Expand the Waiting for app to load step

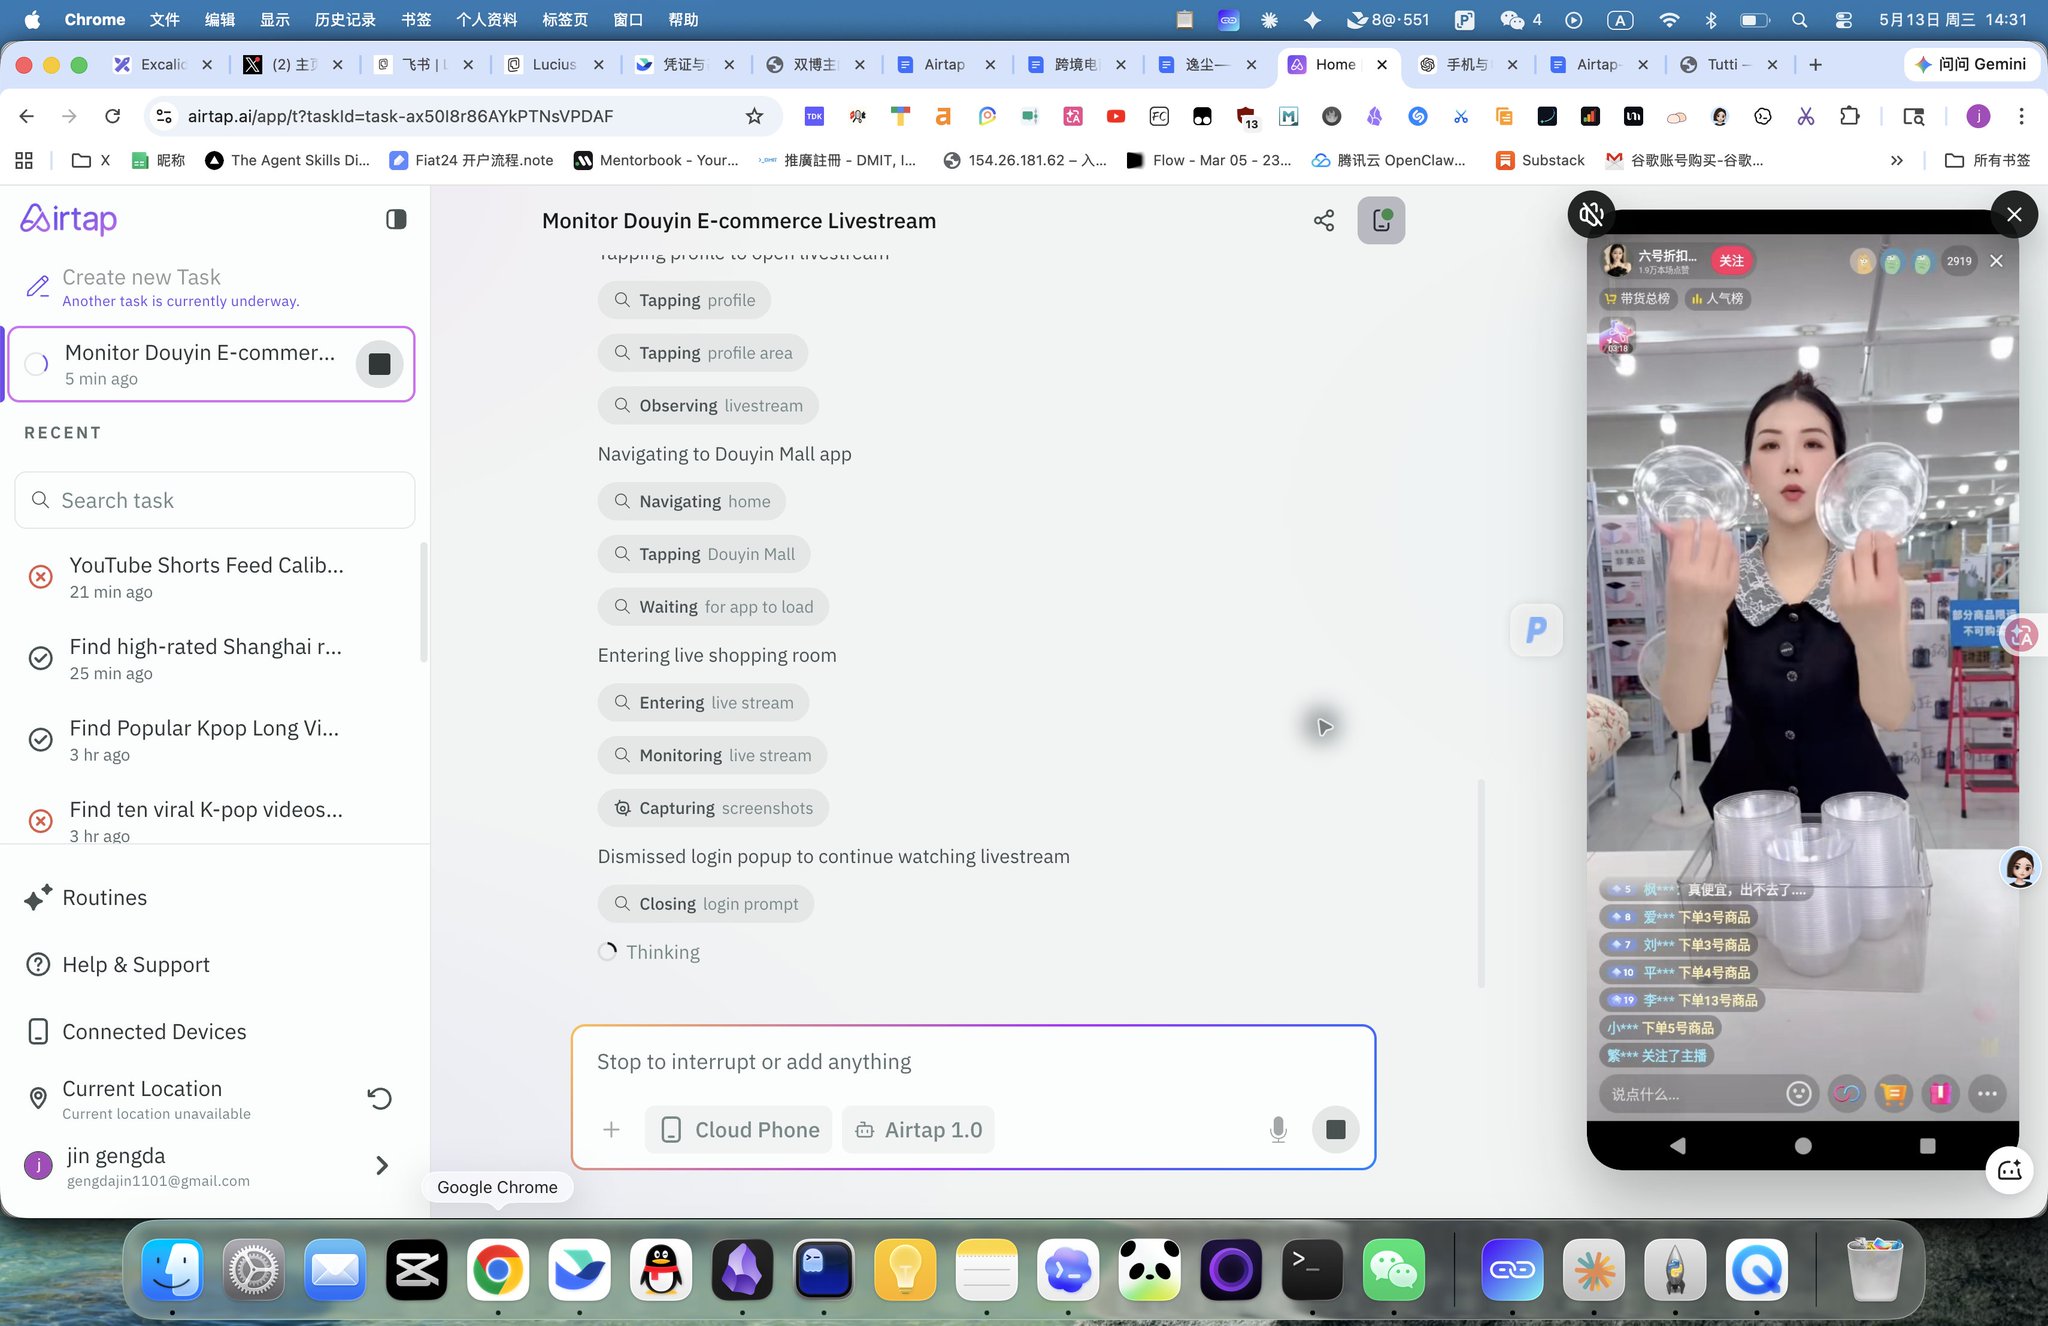(713, 607)
